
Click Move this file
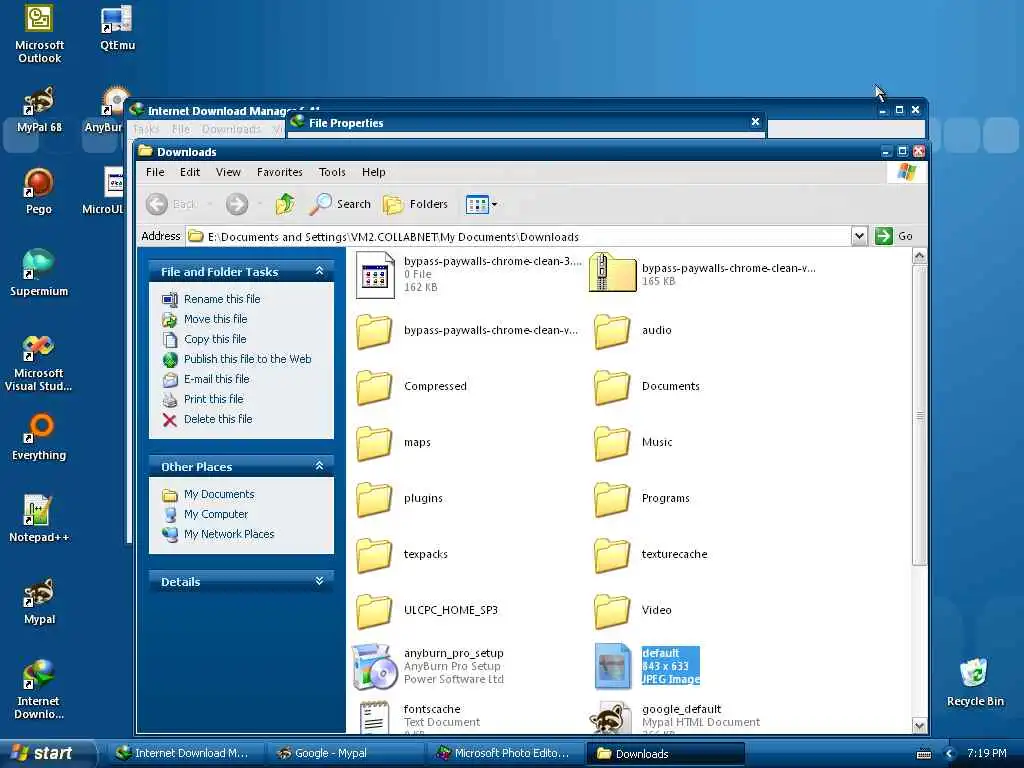click(216, 319)
